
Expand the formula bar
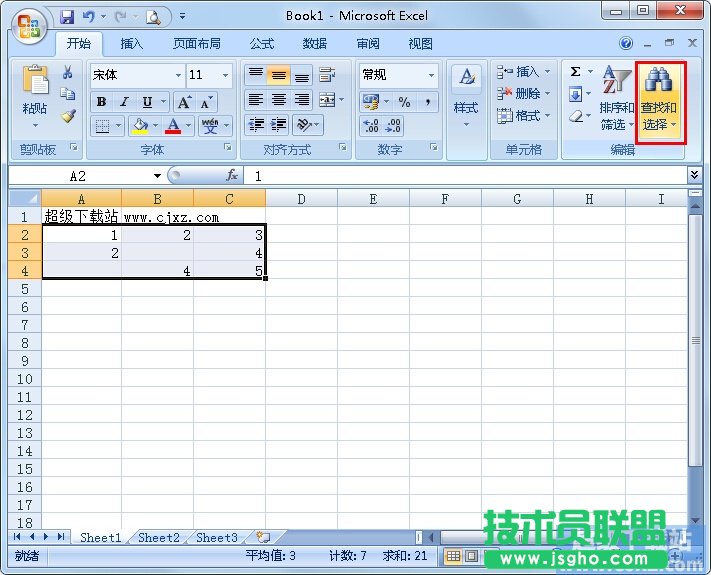(x=694, y=175)
